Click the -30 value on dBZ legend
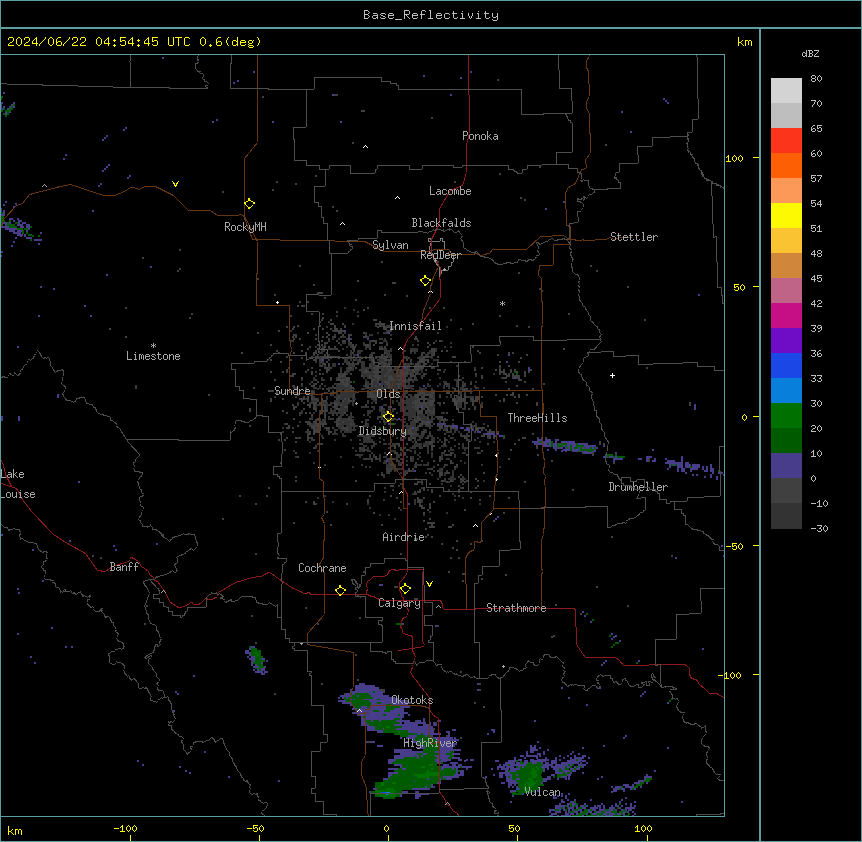862x842 pixels. (x=819, y=528)
